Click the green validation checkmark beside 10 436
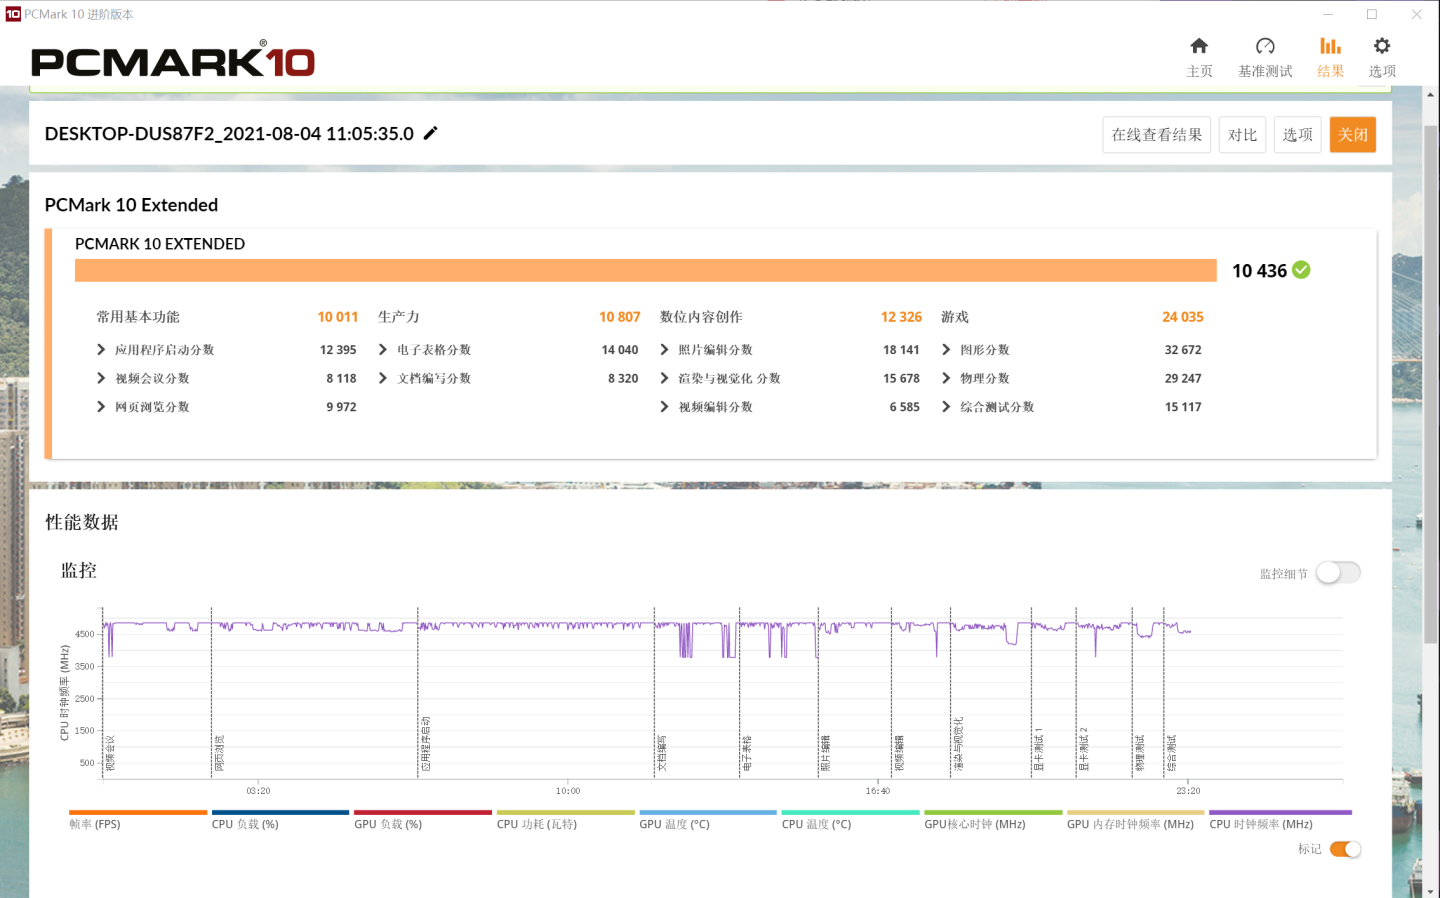The width and height of the screenshot is (1440, 898). 1301,270
